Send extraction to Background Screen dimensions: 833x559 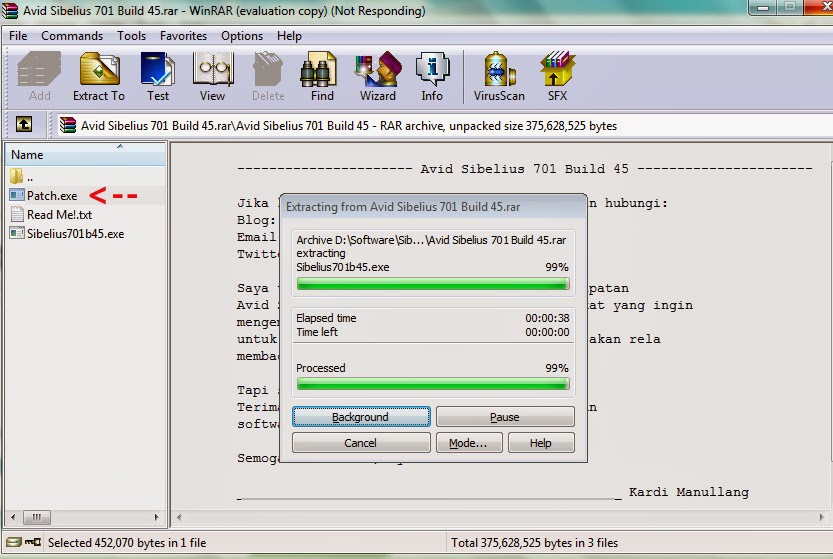point(361,417)
